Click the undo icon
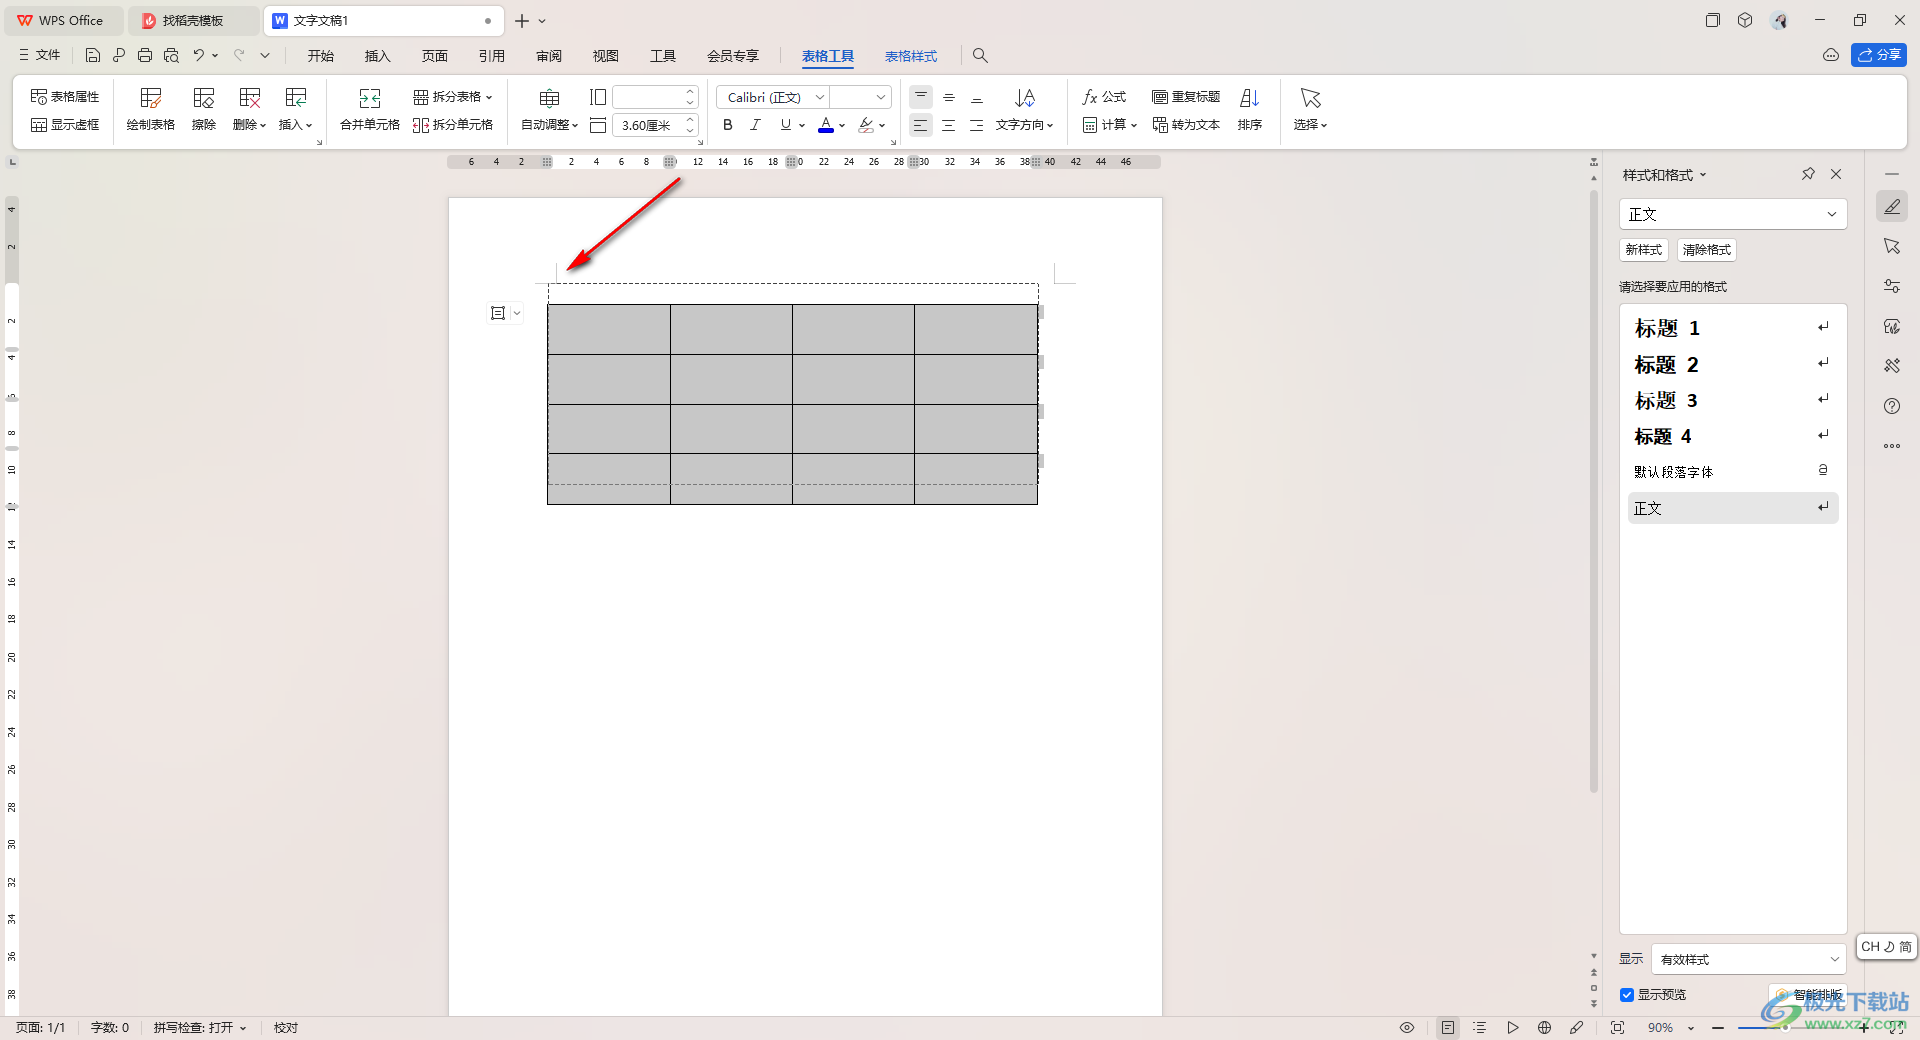This screenshot has width=1920, height=1040. pos(199,55)
